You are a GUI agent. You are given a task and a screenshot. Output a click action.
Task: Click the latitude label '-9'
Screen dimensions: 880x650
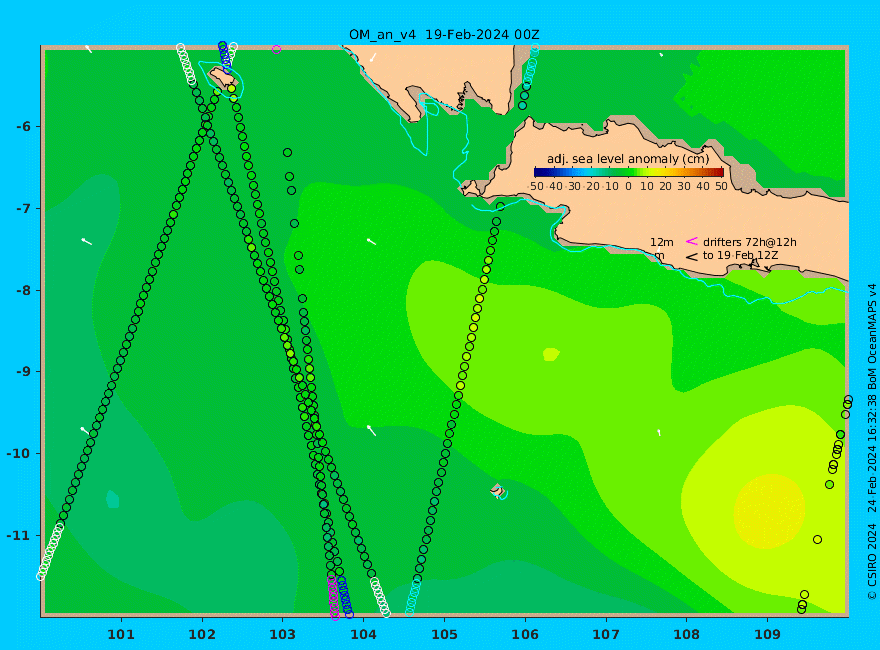(x=22, y=372)
